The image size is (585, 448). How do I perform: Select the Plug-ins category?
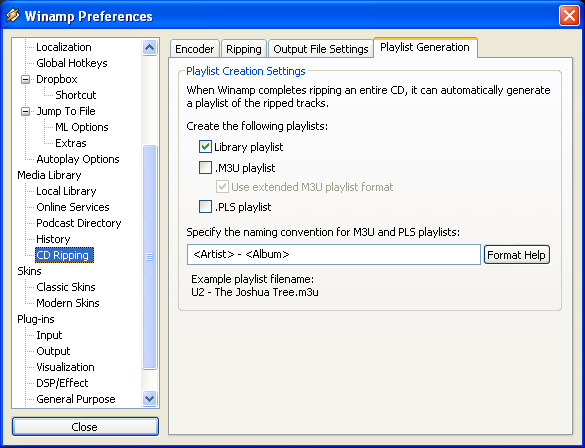[36, 319]
